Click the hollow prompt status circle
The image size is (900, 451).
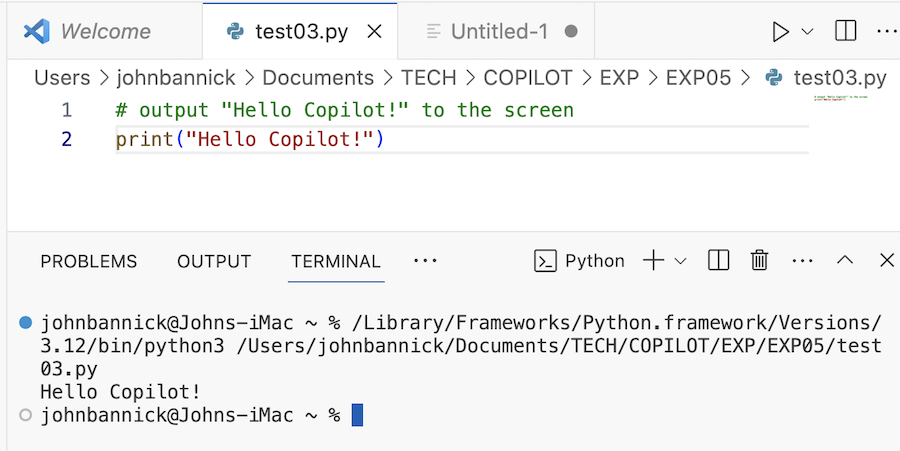click(25, 415)
